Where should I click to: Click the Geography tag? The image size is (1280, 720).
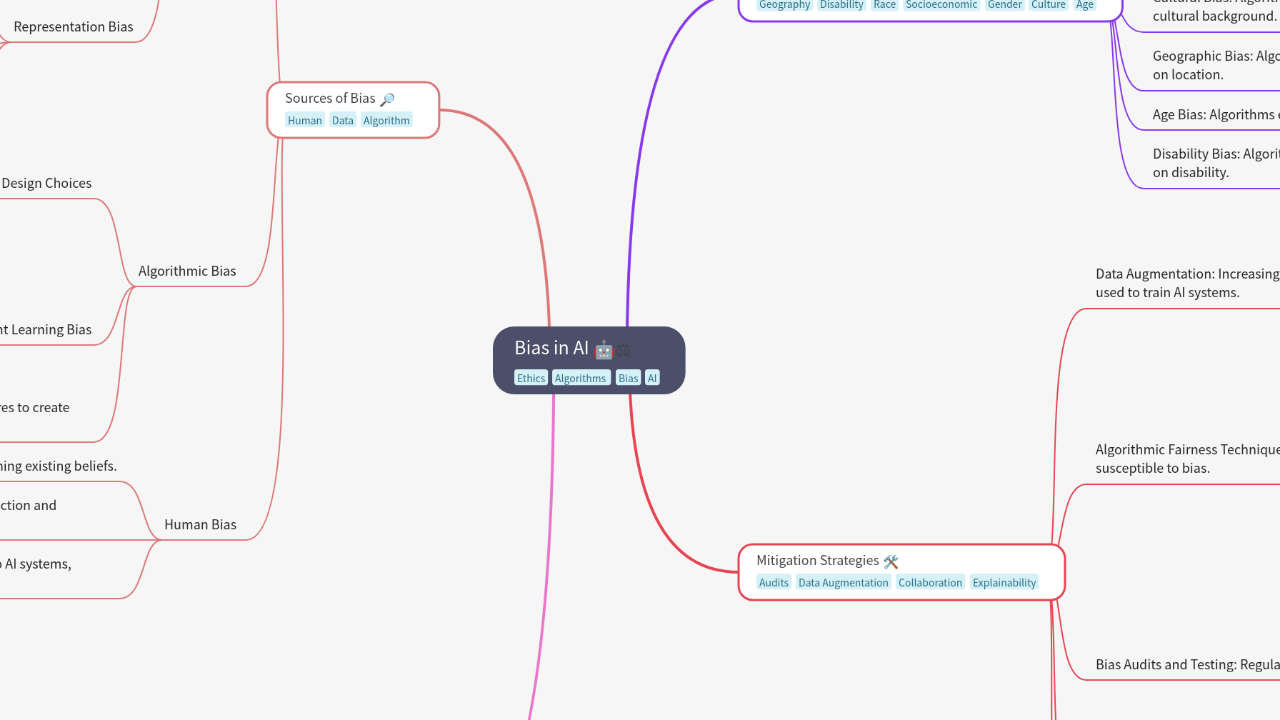tap(784, 5)
